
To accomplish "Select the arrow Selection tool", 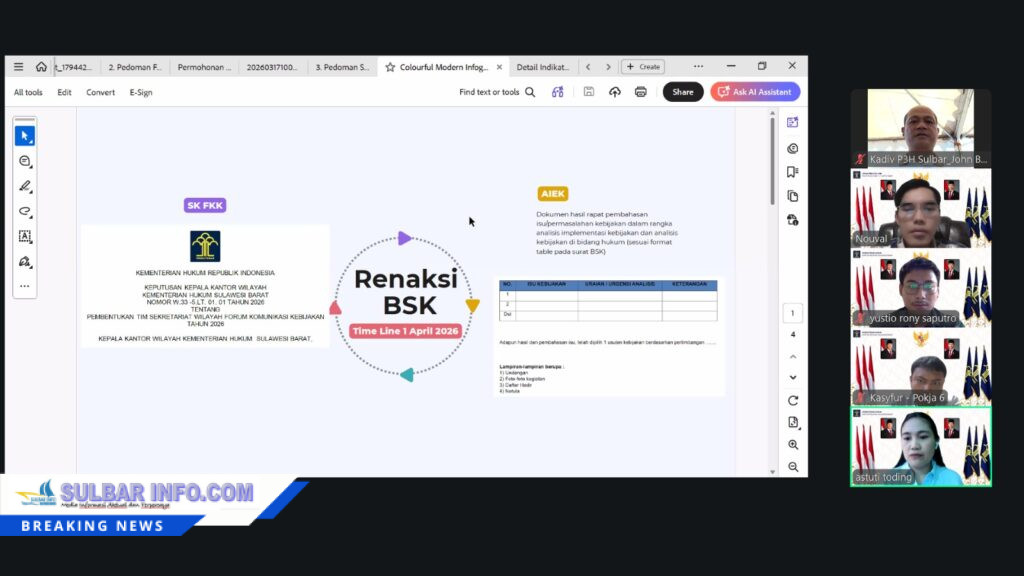I will point(25,135).
